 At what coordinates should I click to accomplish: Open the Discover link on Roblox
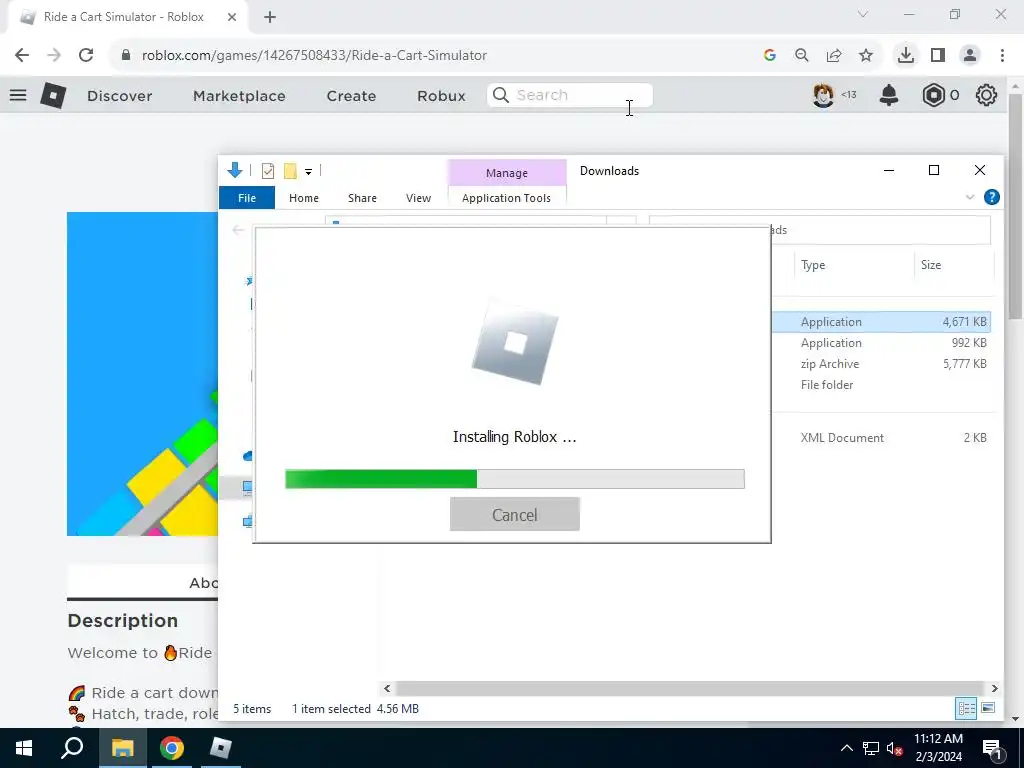pos(120,96)
